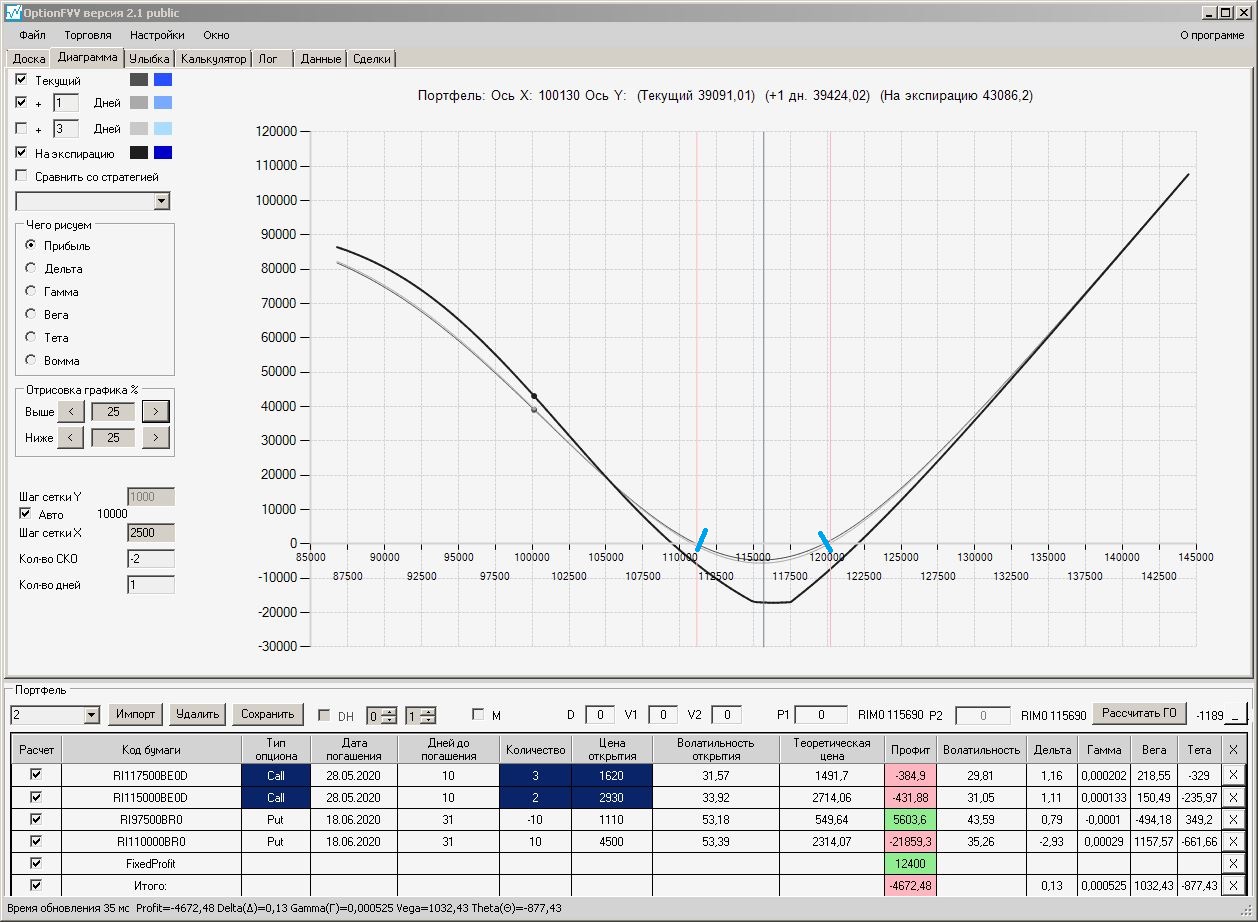Screen dimensions: 1258x922
Task: Remove the RI110000BR0 Put row via X
Action: (1232, 842)
